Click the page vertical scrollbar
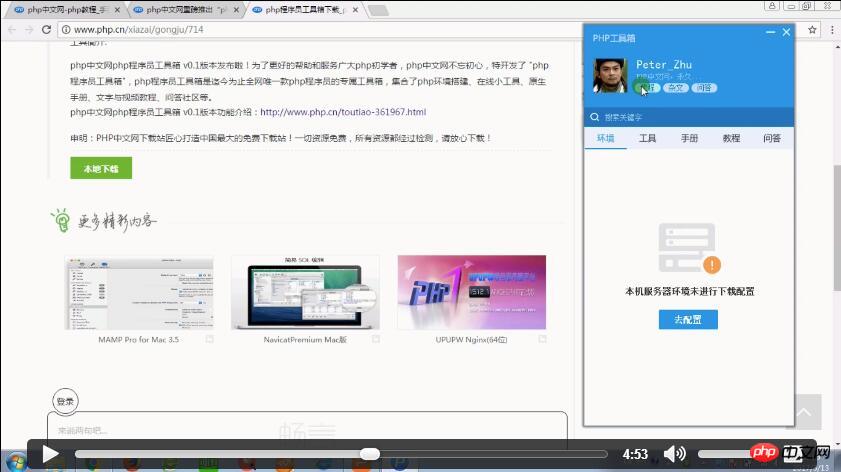 coord(837,228)
